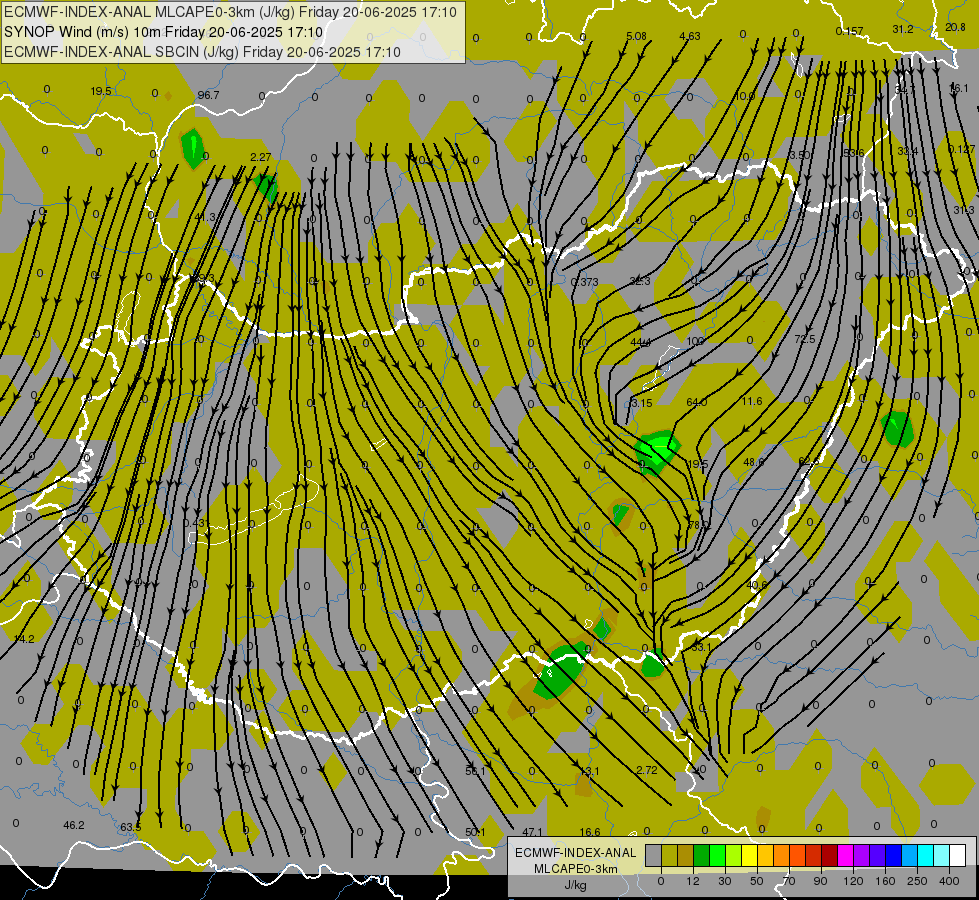Click the map value 41.3
Screen dimensions: 979x900
coord(205,217)
